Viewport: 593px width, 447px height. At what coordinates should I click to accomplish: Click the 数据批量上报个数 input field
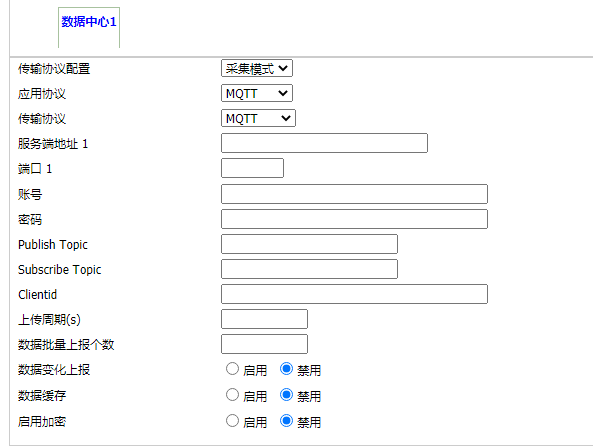point(264,344)
